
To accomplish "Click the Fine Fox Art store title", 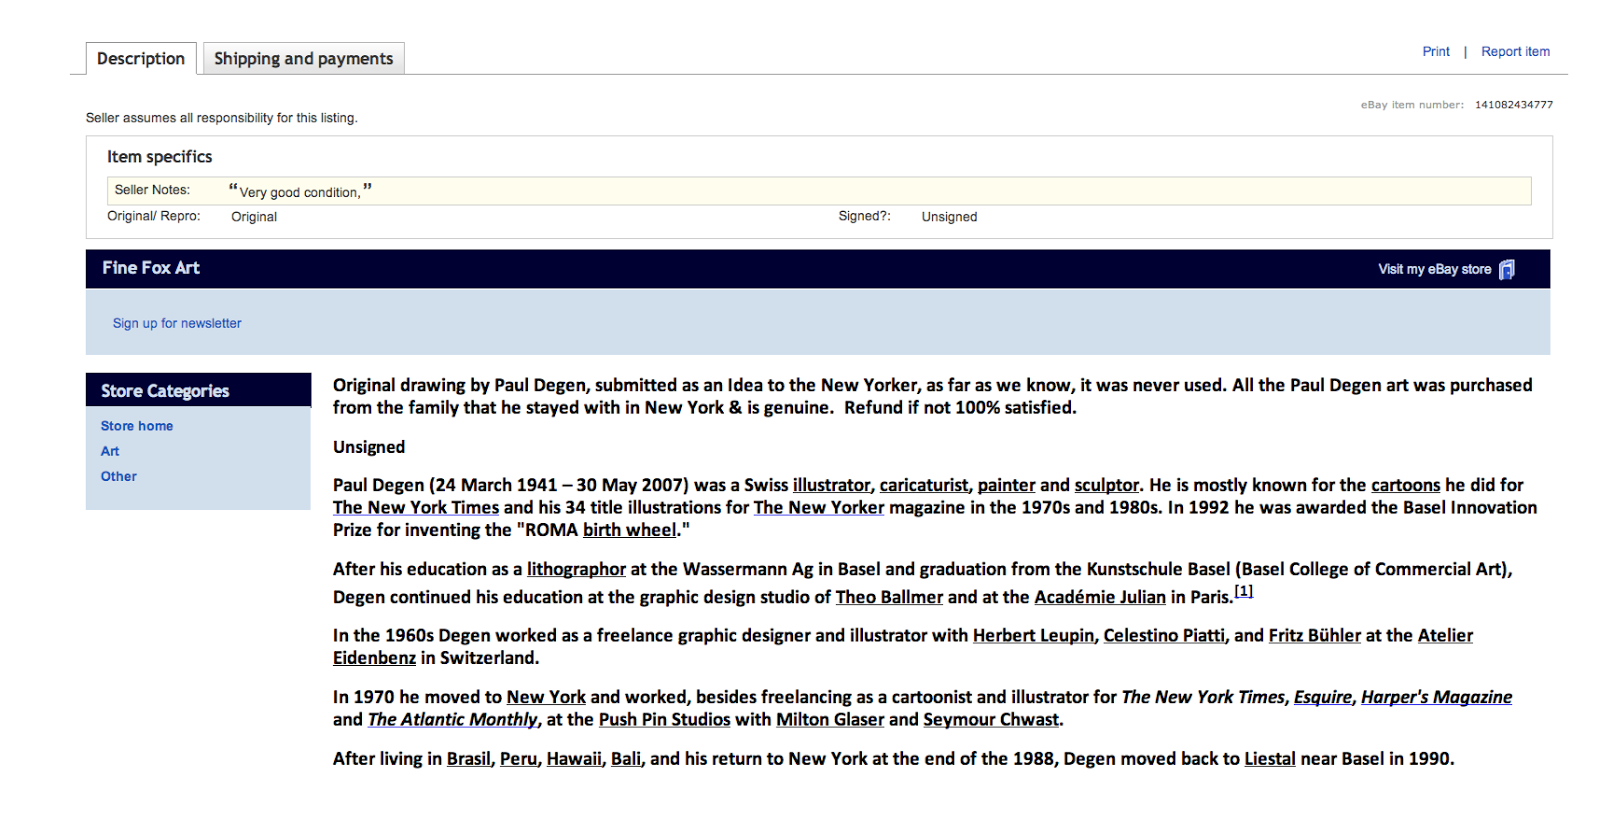I will coord(151,268).
